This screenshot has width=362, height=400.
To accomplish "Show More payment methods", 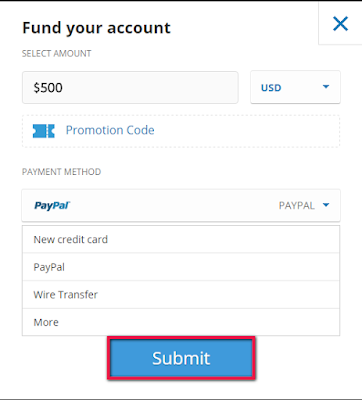I will tap(181, 322).
